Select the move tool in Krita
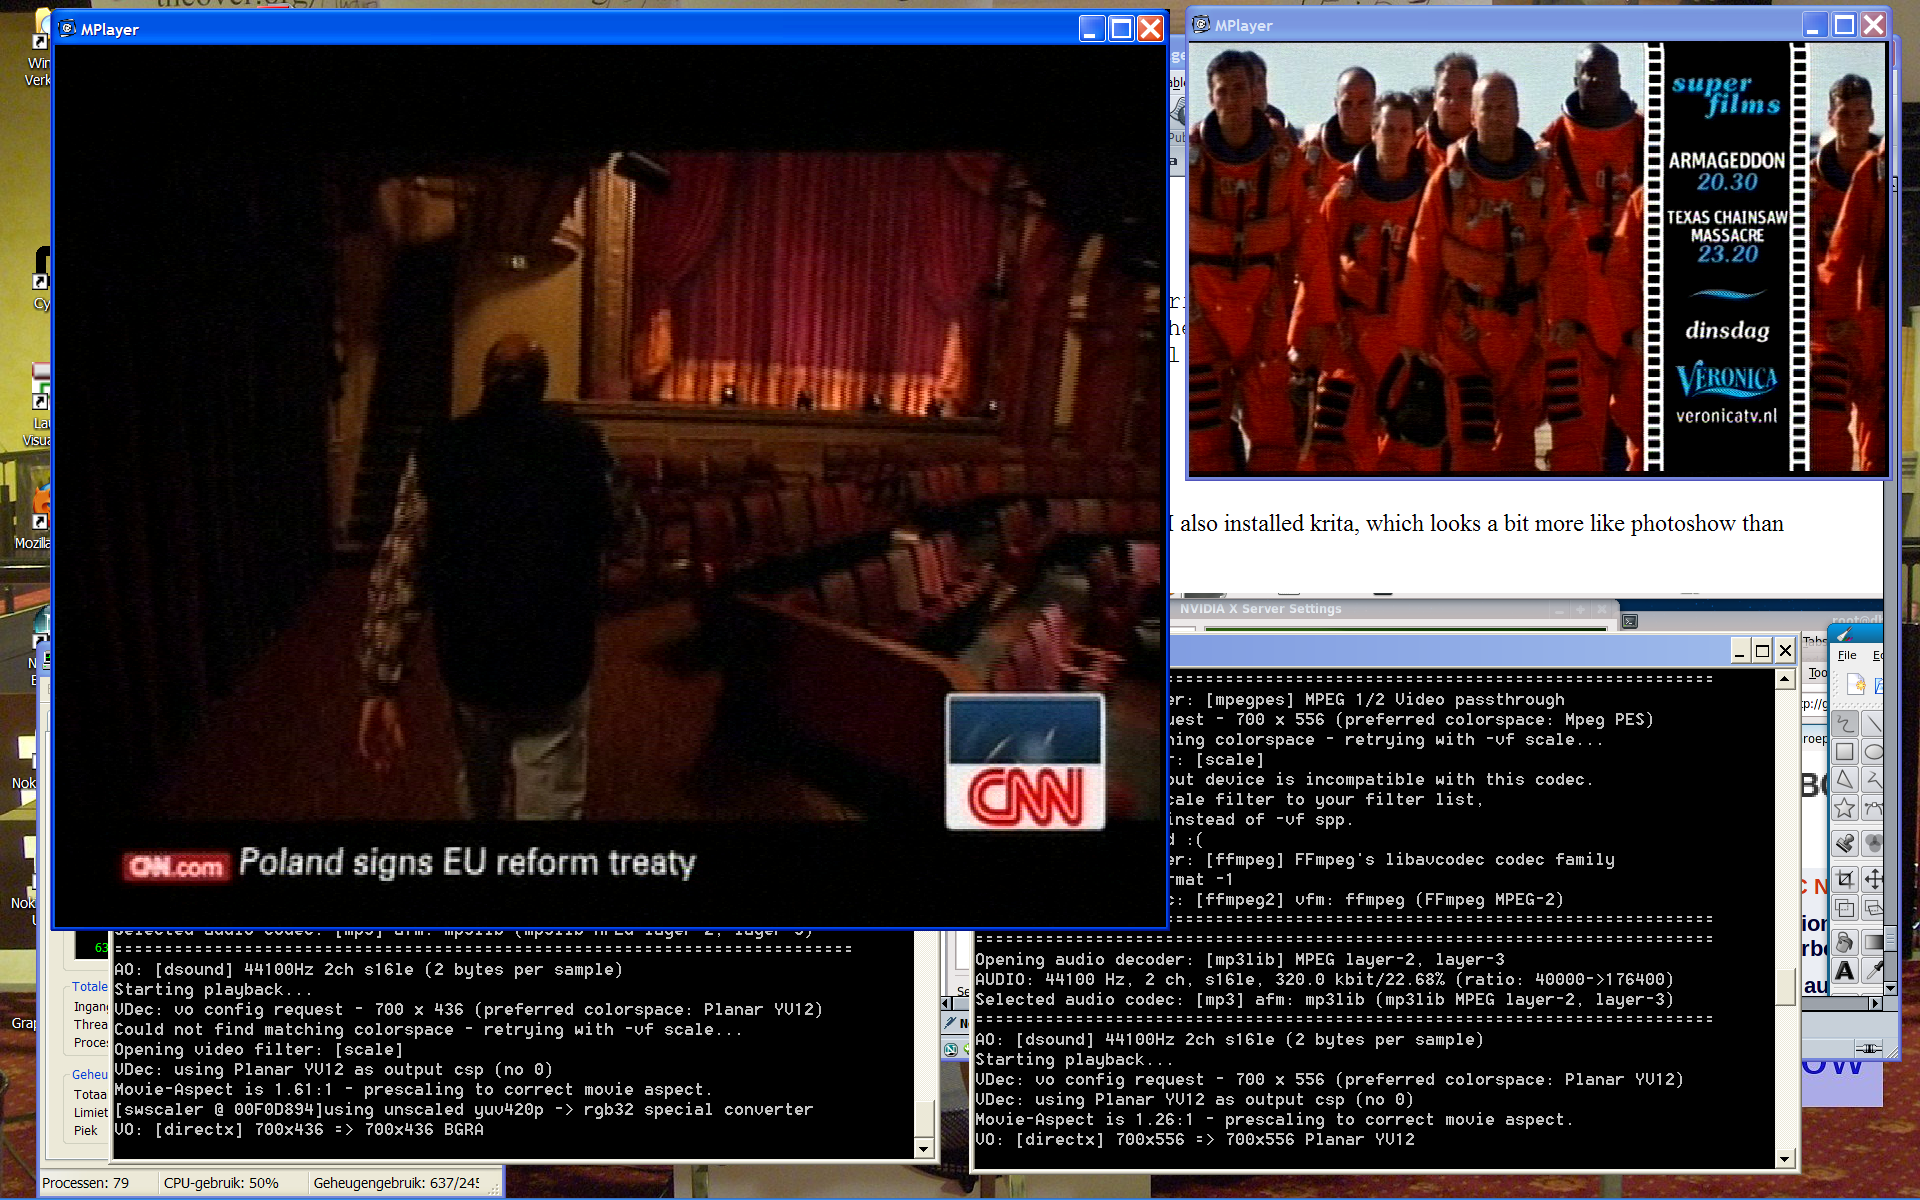Screen dimensions: 1920x1200 tap(1873, 879)
